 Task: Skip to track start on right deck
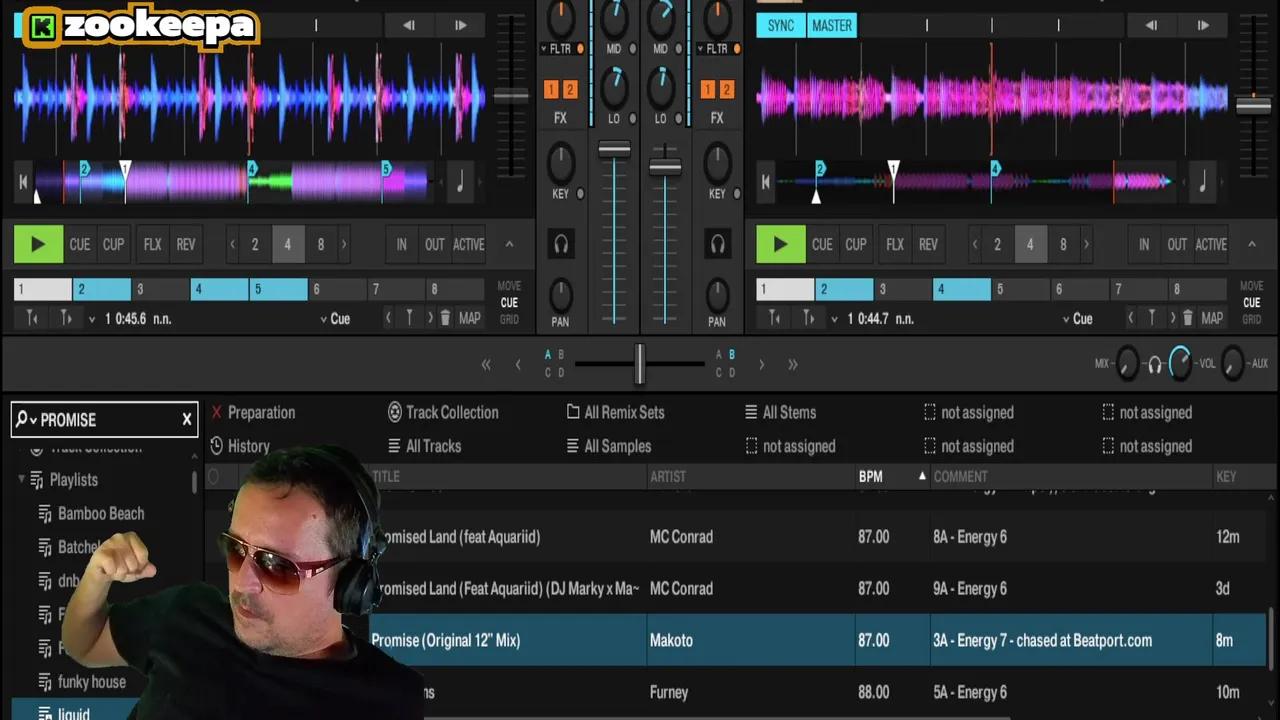765,182
